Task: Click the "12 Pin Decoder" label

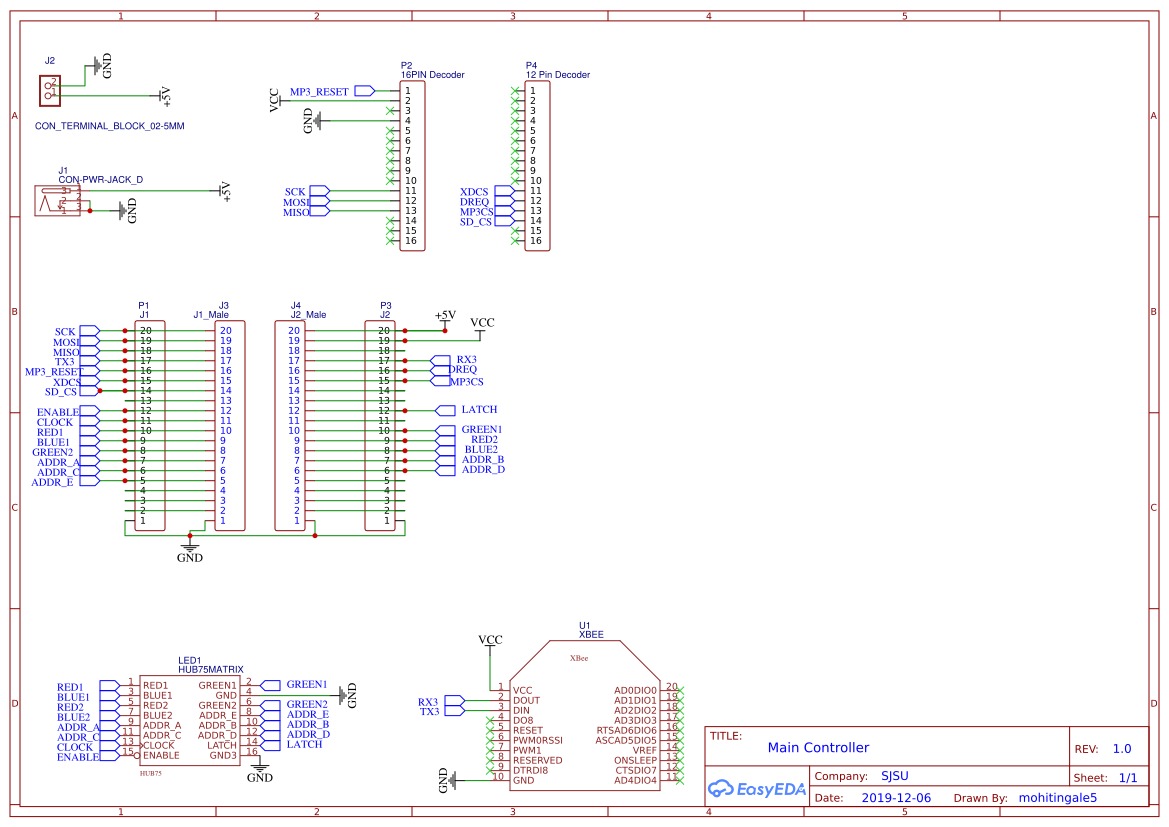Action: coord(558,75)
